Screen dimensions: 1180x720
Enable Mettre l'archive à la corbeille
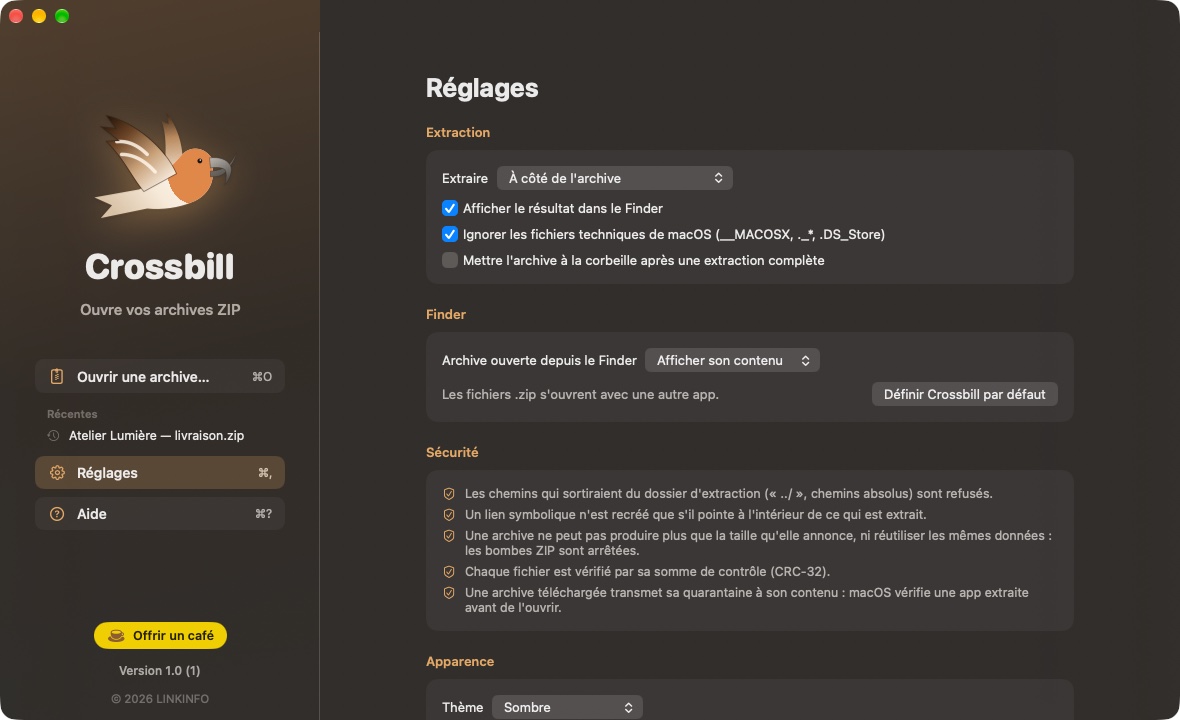pyautogui.click(x=450, y=260)
